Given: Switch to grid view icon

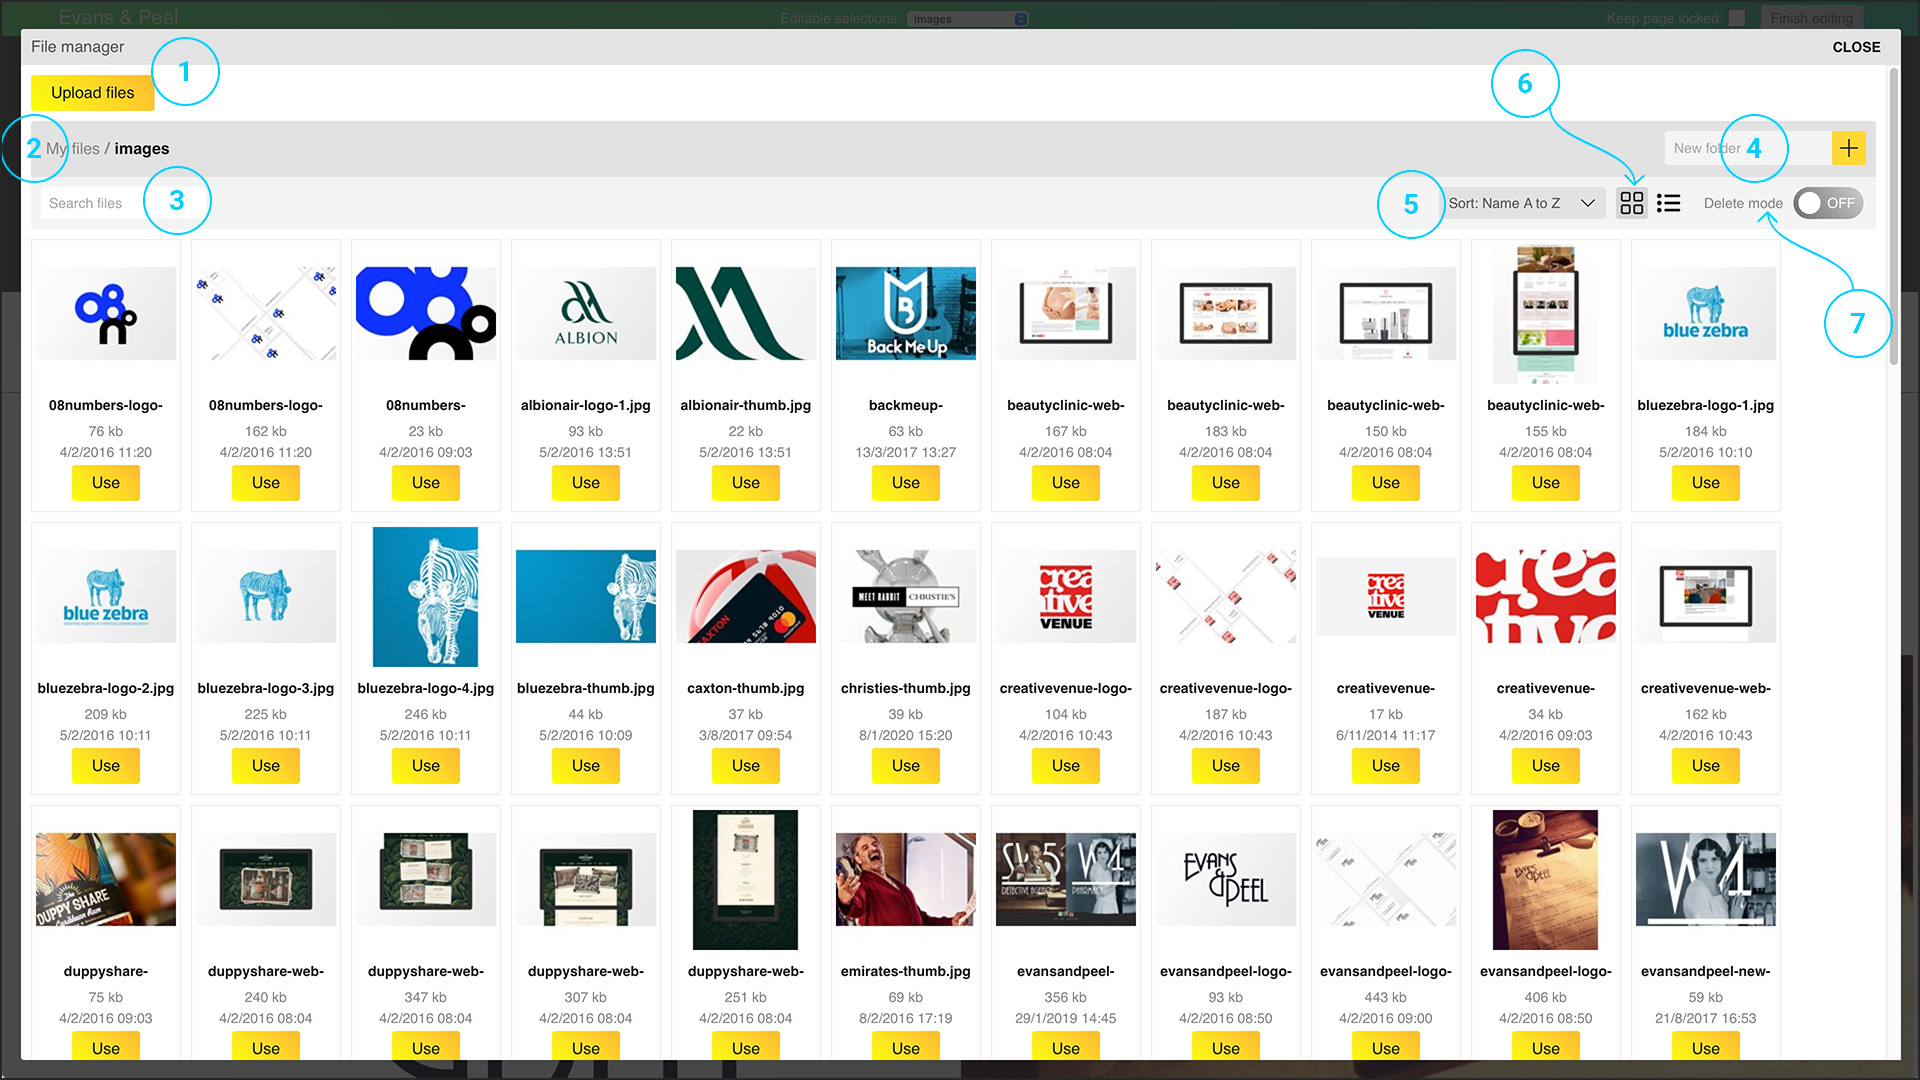Looking at the screenshot, I should (x=1632, y=203).
